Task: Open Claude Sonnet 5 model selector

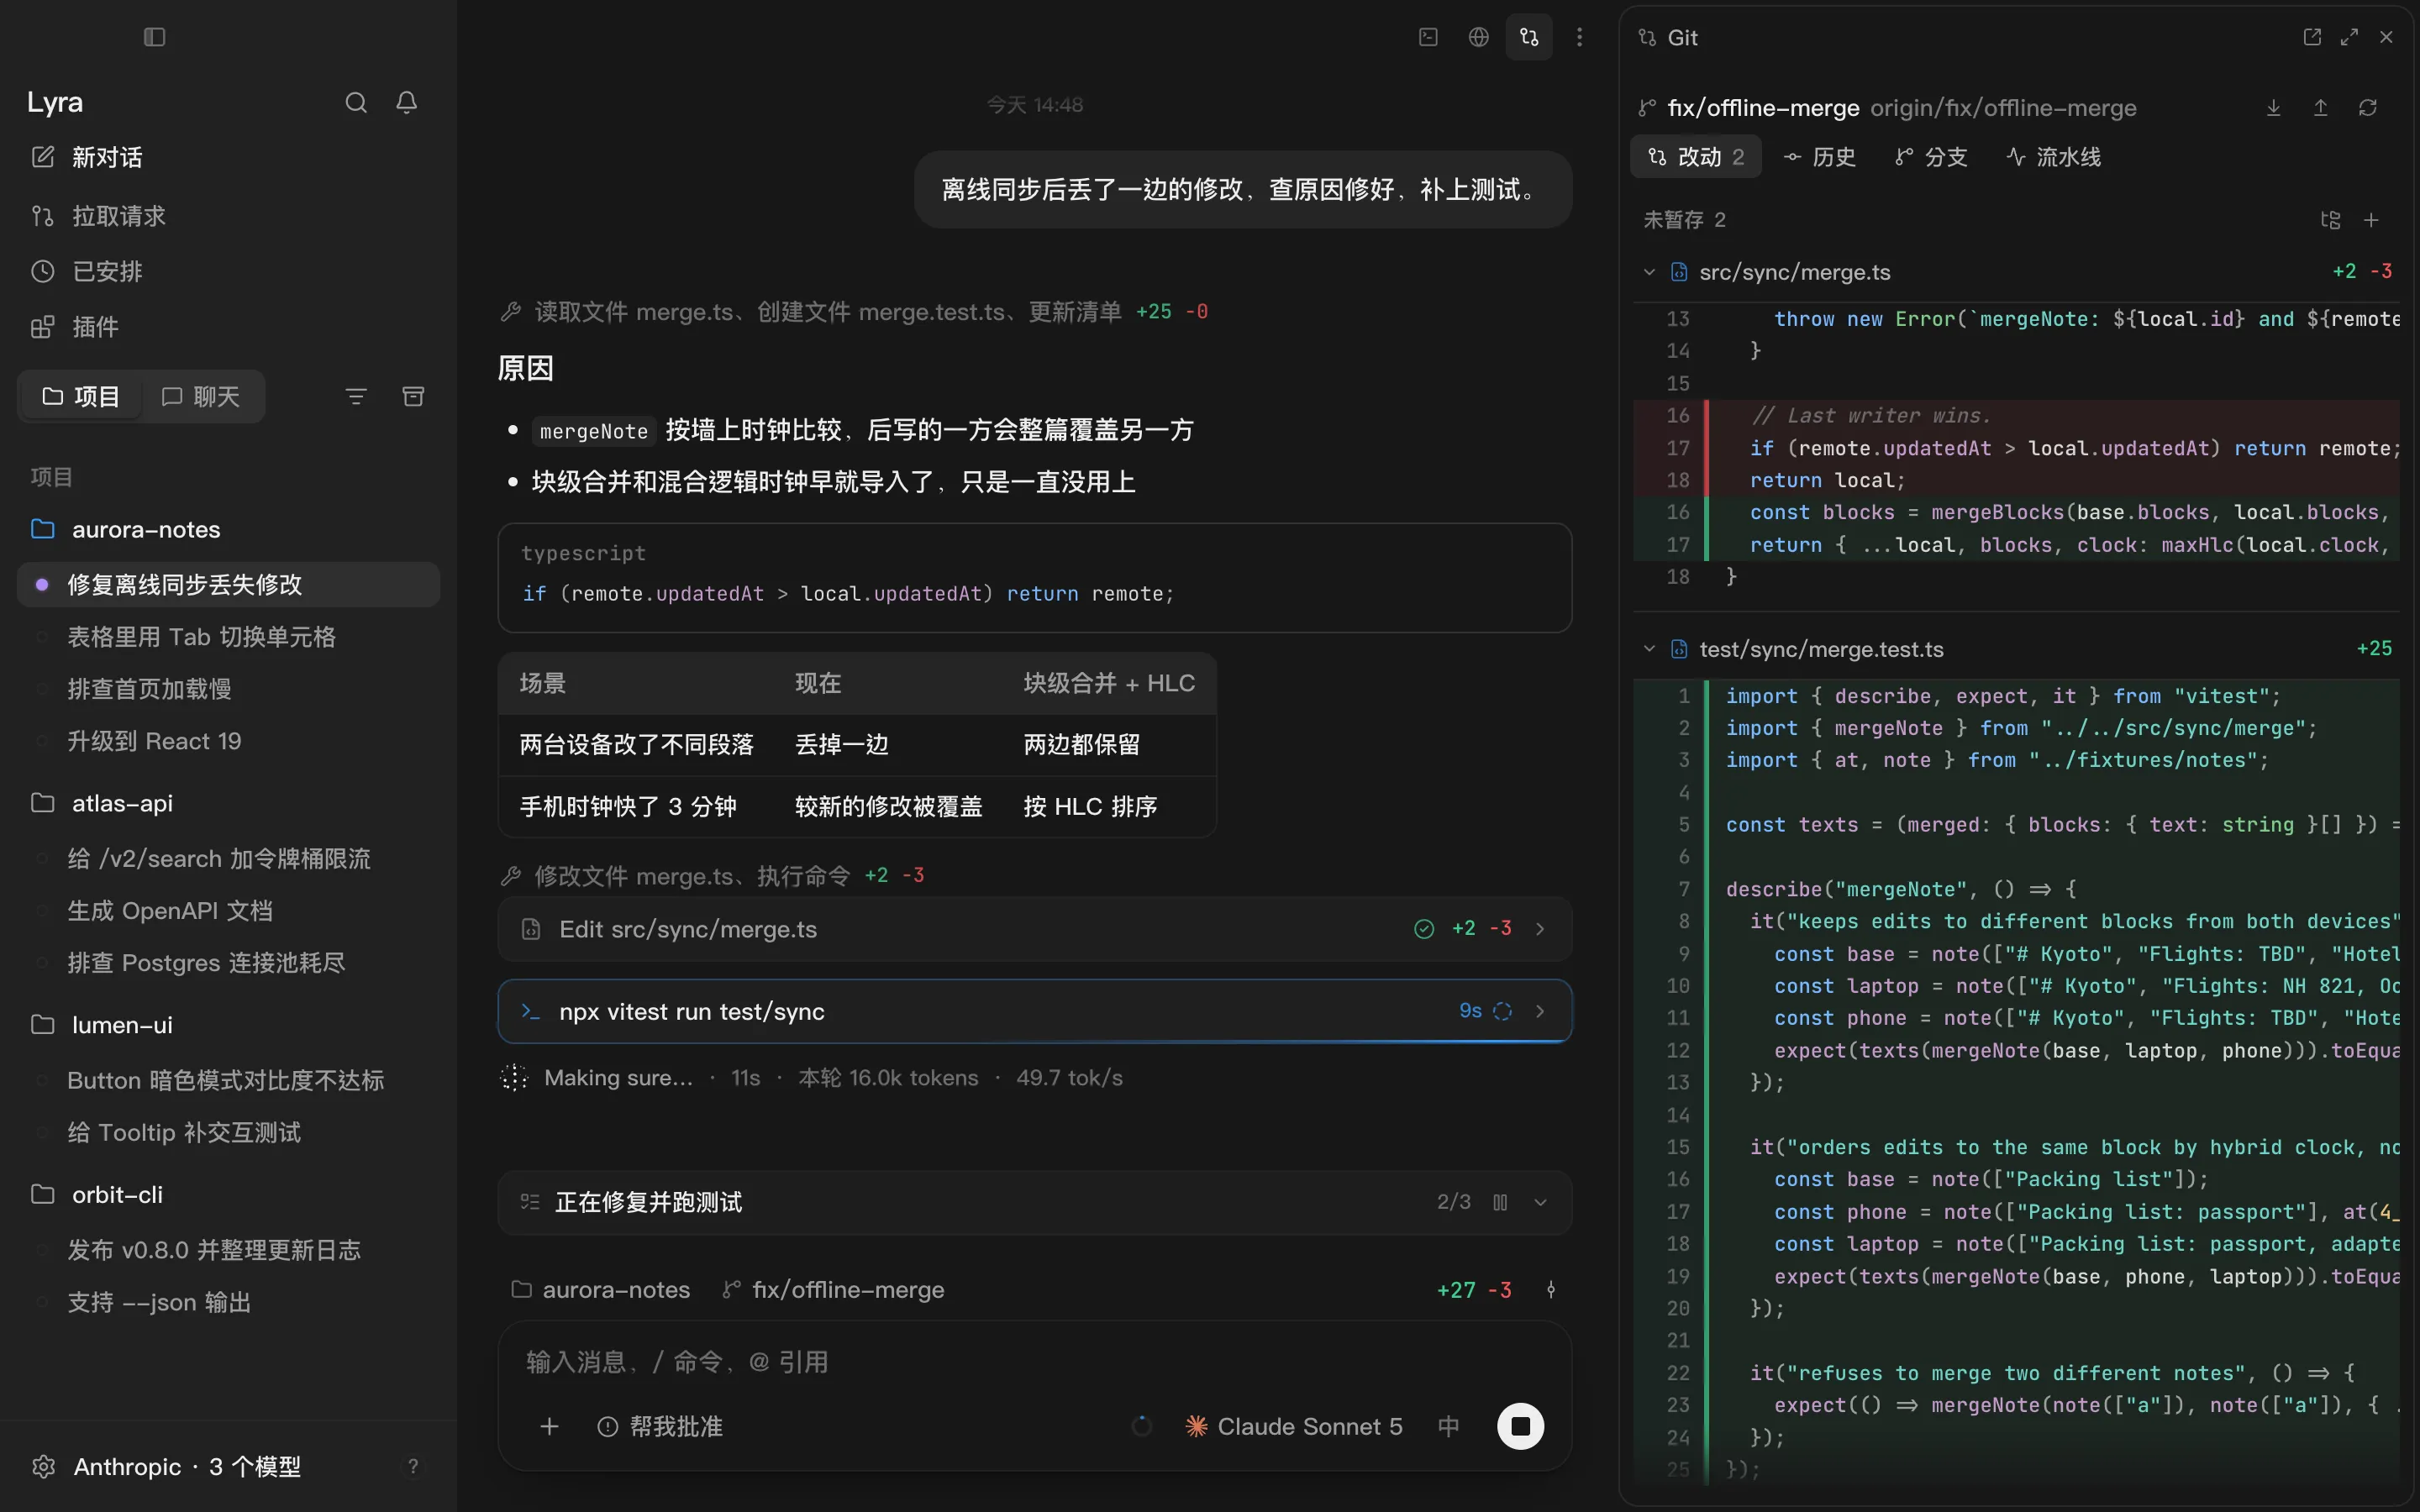Action: coord(1294,1426)
